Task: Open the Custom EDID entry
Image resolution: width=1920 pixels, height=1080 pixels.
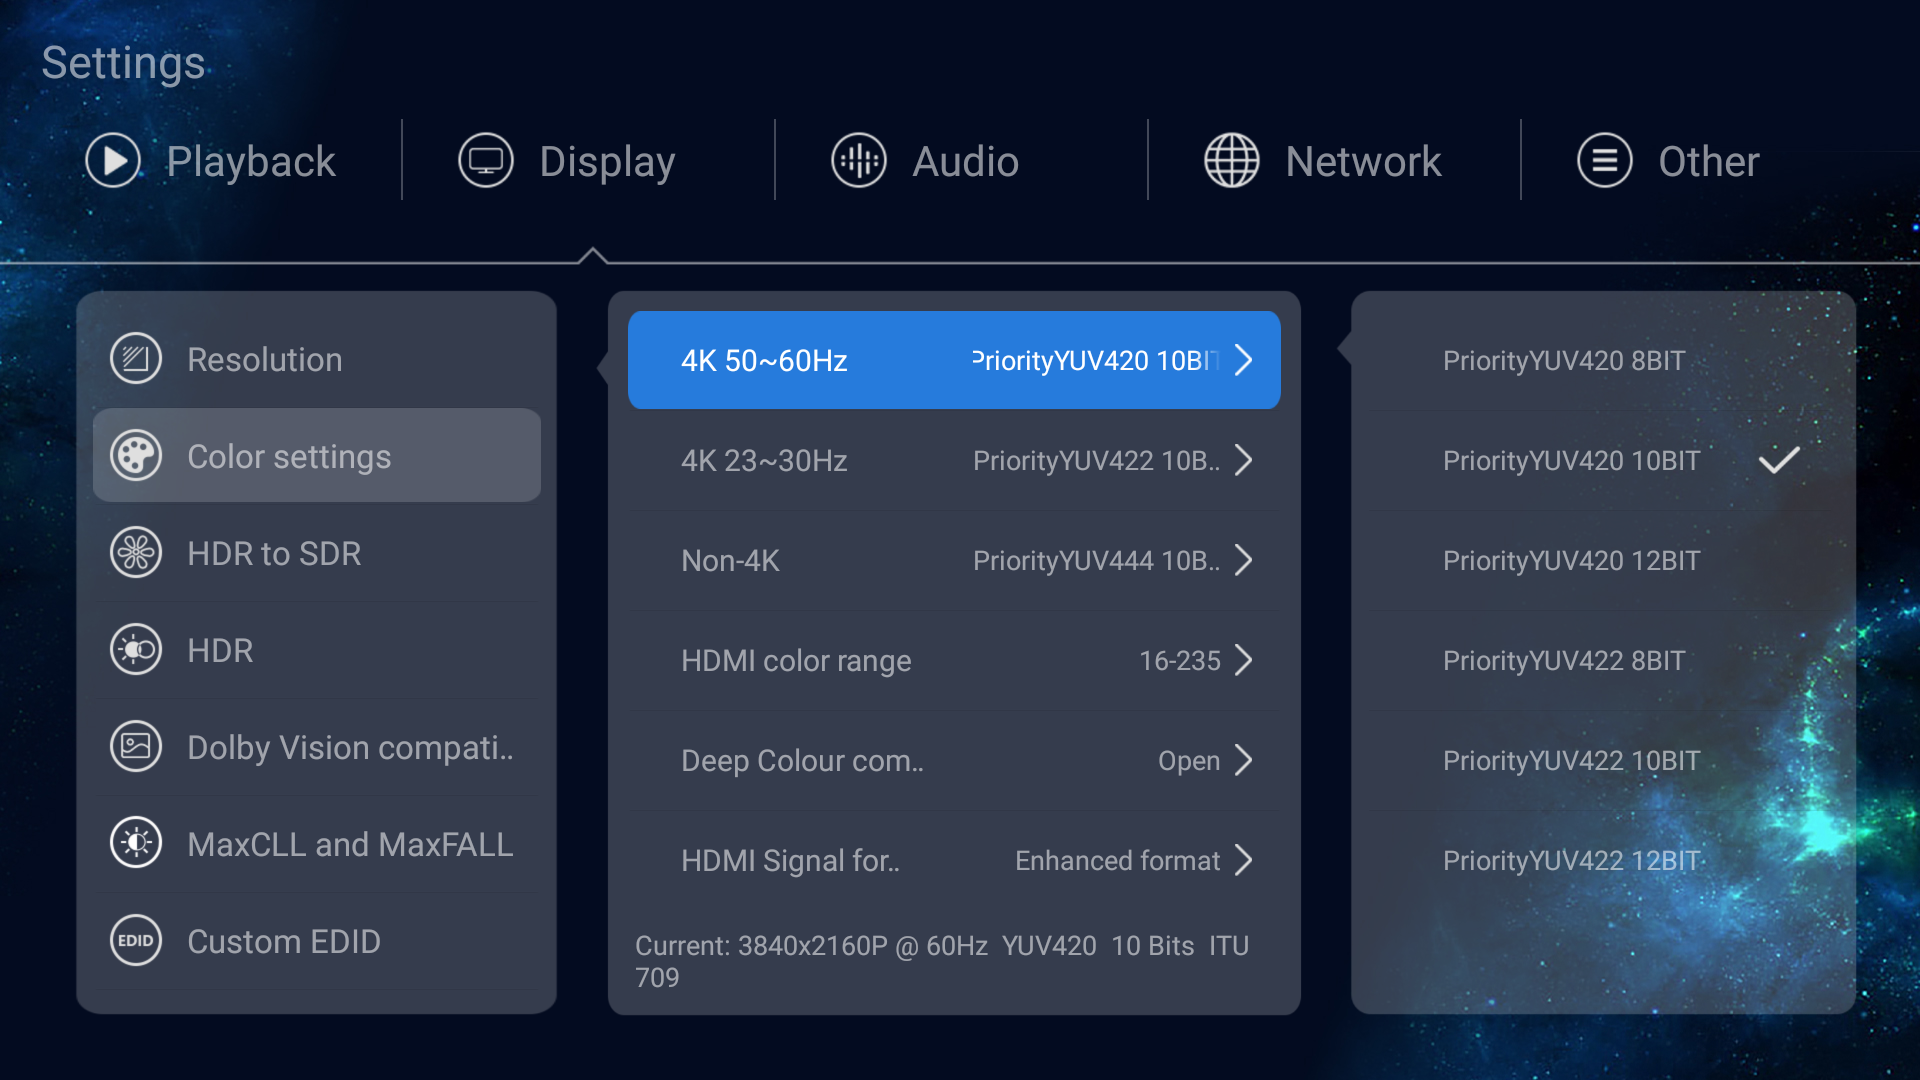Action: 317,941
